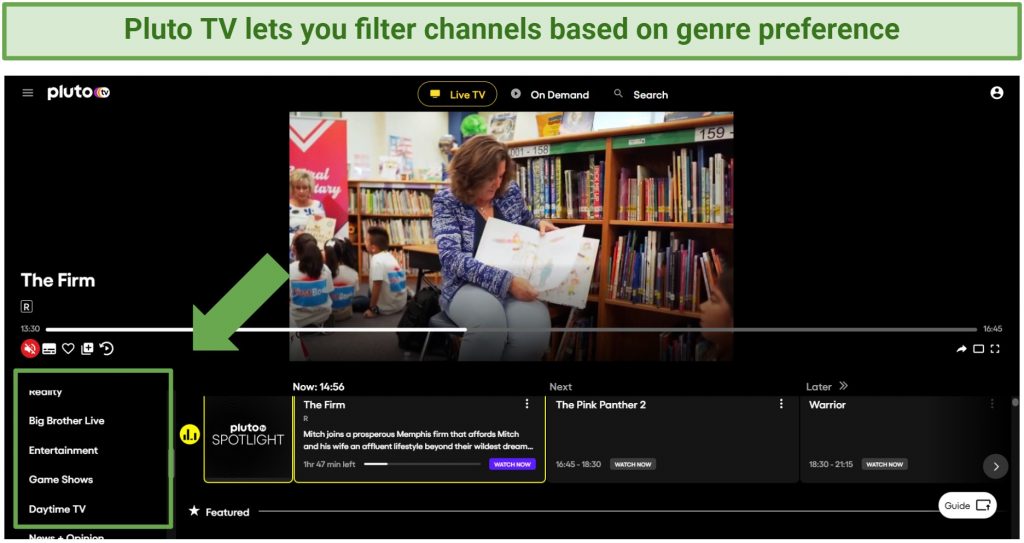Image resolution: width=1024 pixels, height=543 pixels.
Task: Switch to picture-in-picture mode
Action: 978,349
